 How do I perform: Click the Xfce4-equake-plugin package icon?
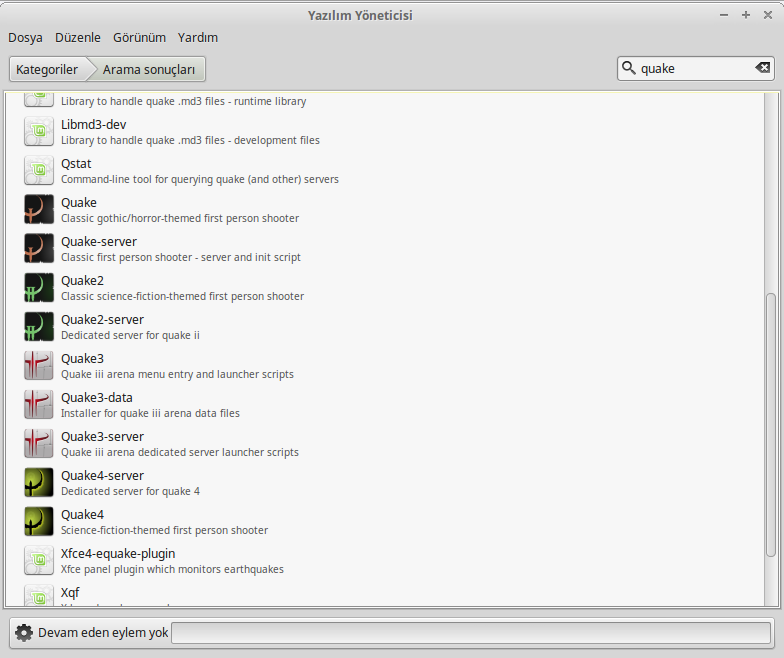(38, 560)
